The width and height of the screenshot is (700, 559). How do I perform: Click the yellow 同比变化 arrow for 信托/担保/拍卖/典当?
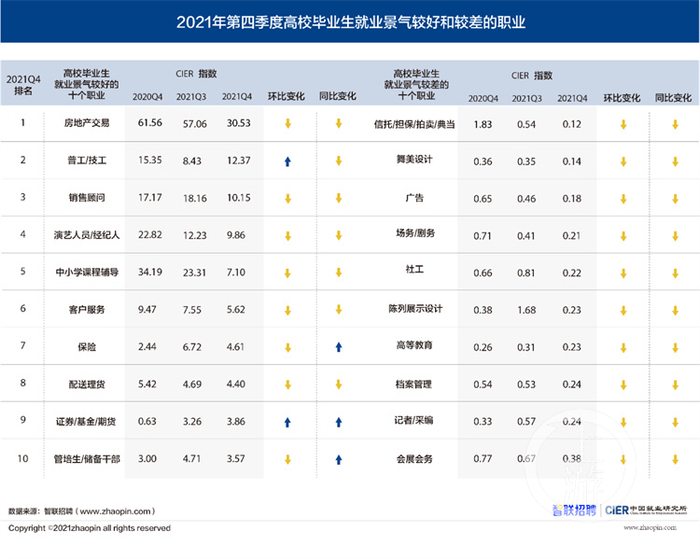[x=675, y=125]
